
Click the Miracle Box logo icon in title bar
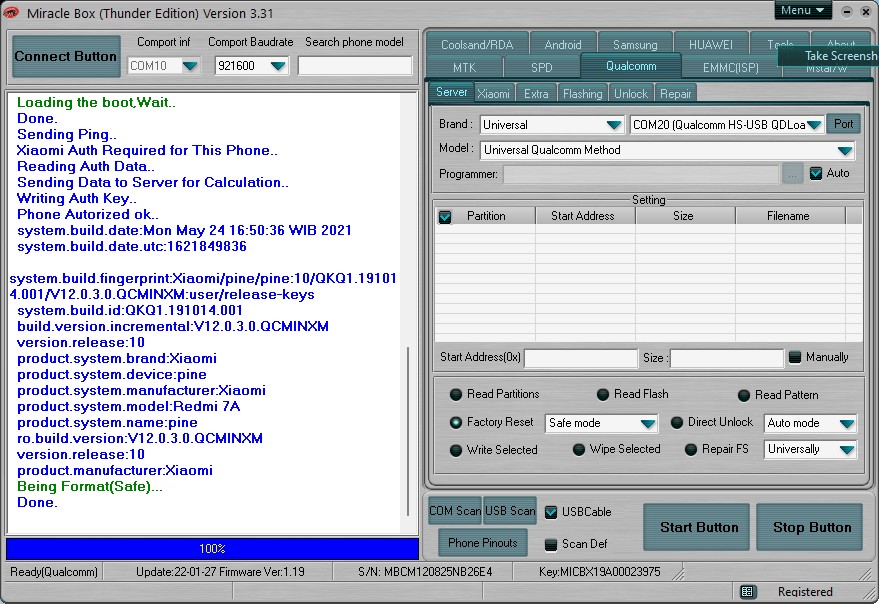[x=11, y=12]
